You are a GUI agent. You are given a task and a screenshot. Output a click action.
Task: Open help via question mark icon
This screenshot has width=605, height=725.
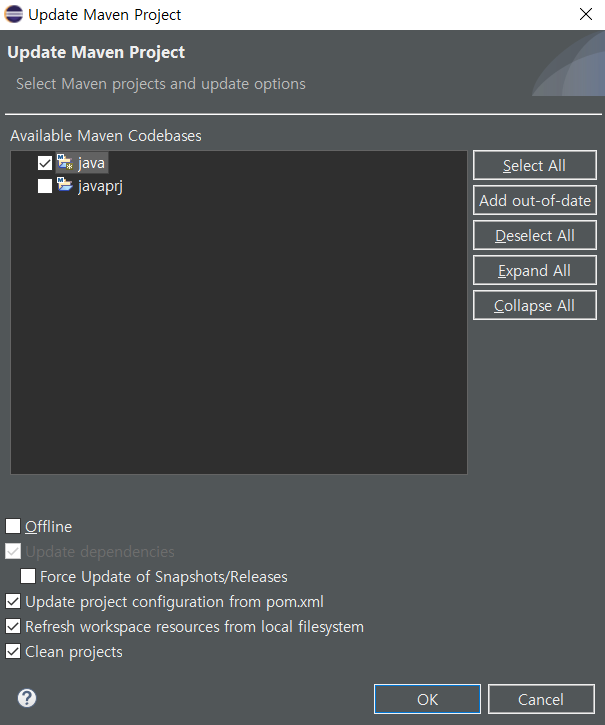27,698
